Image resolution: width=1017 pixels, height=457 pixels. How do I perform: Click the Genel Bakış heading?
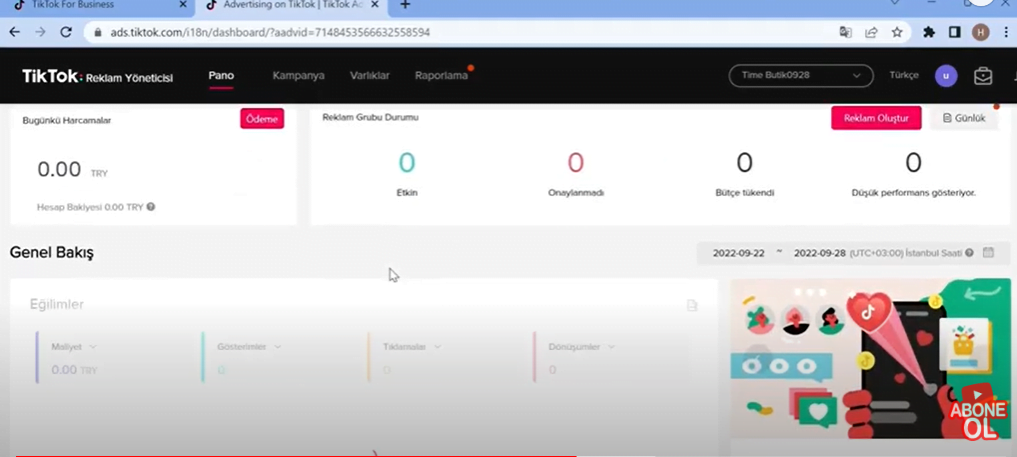click(x=52, y=253)
